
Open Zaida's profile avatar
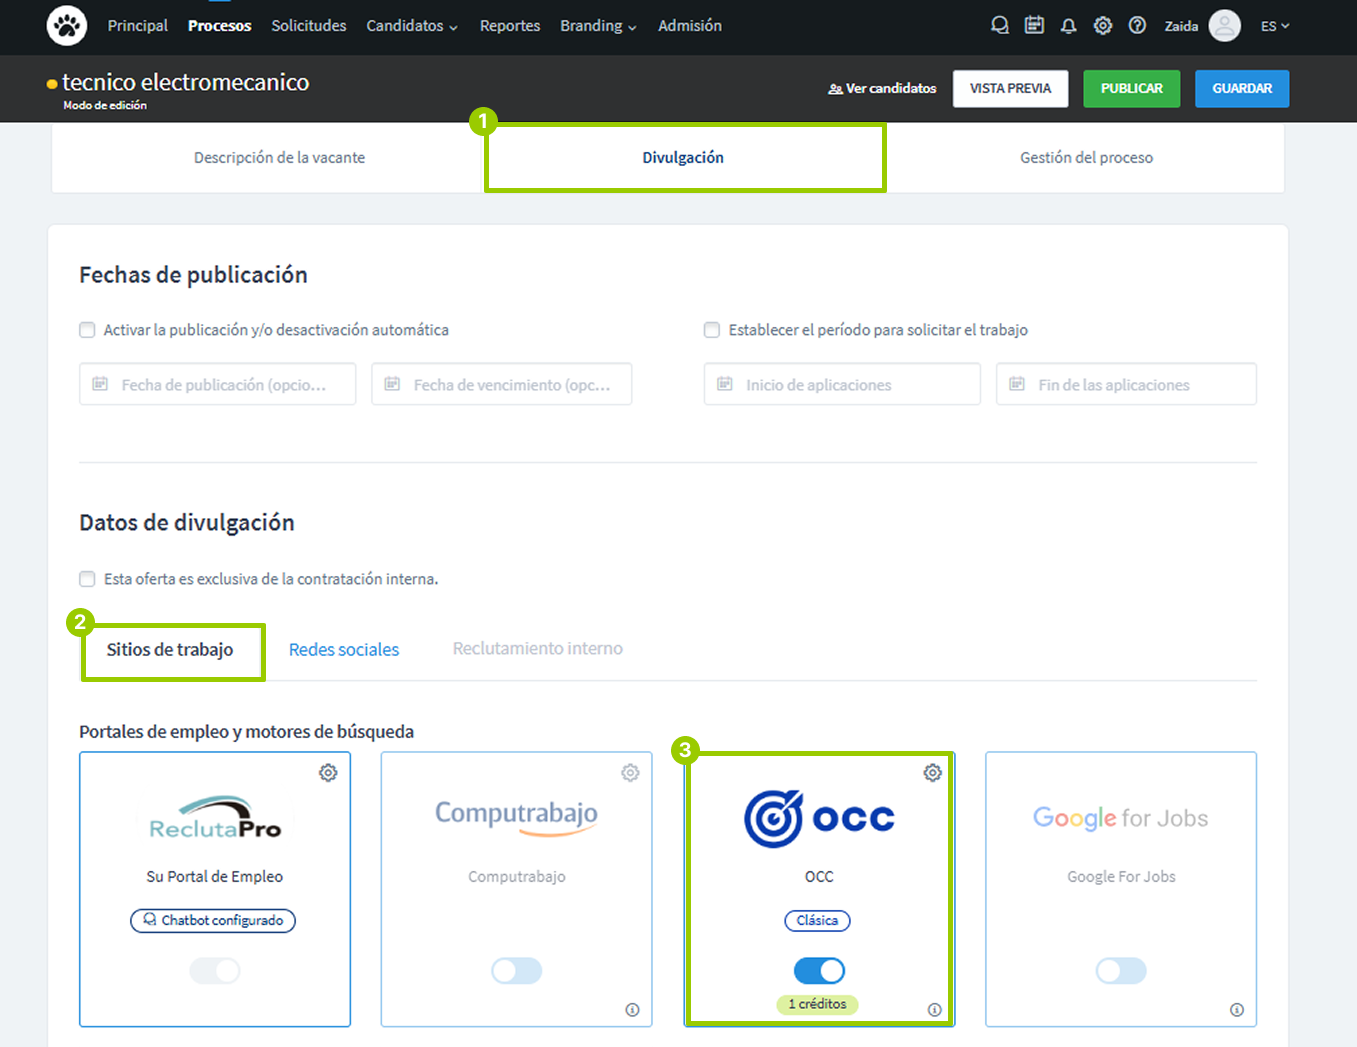pyautogui.click(x=1225, y=25)
